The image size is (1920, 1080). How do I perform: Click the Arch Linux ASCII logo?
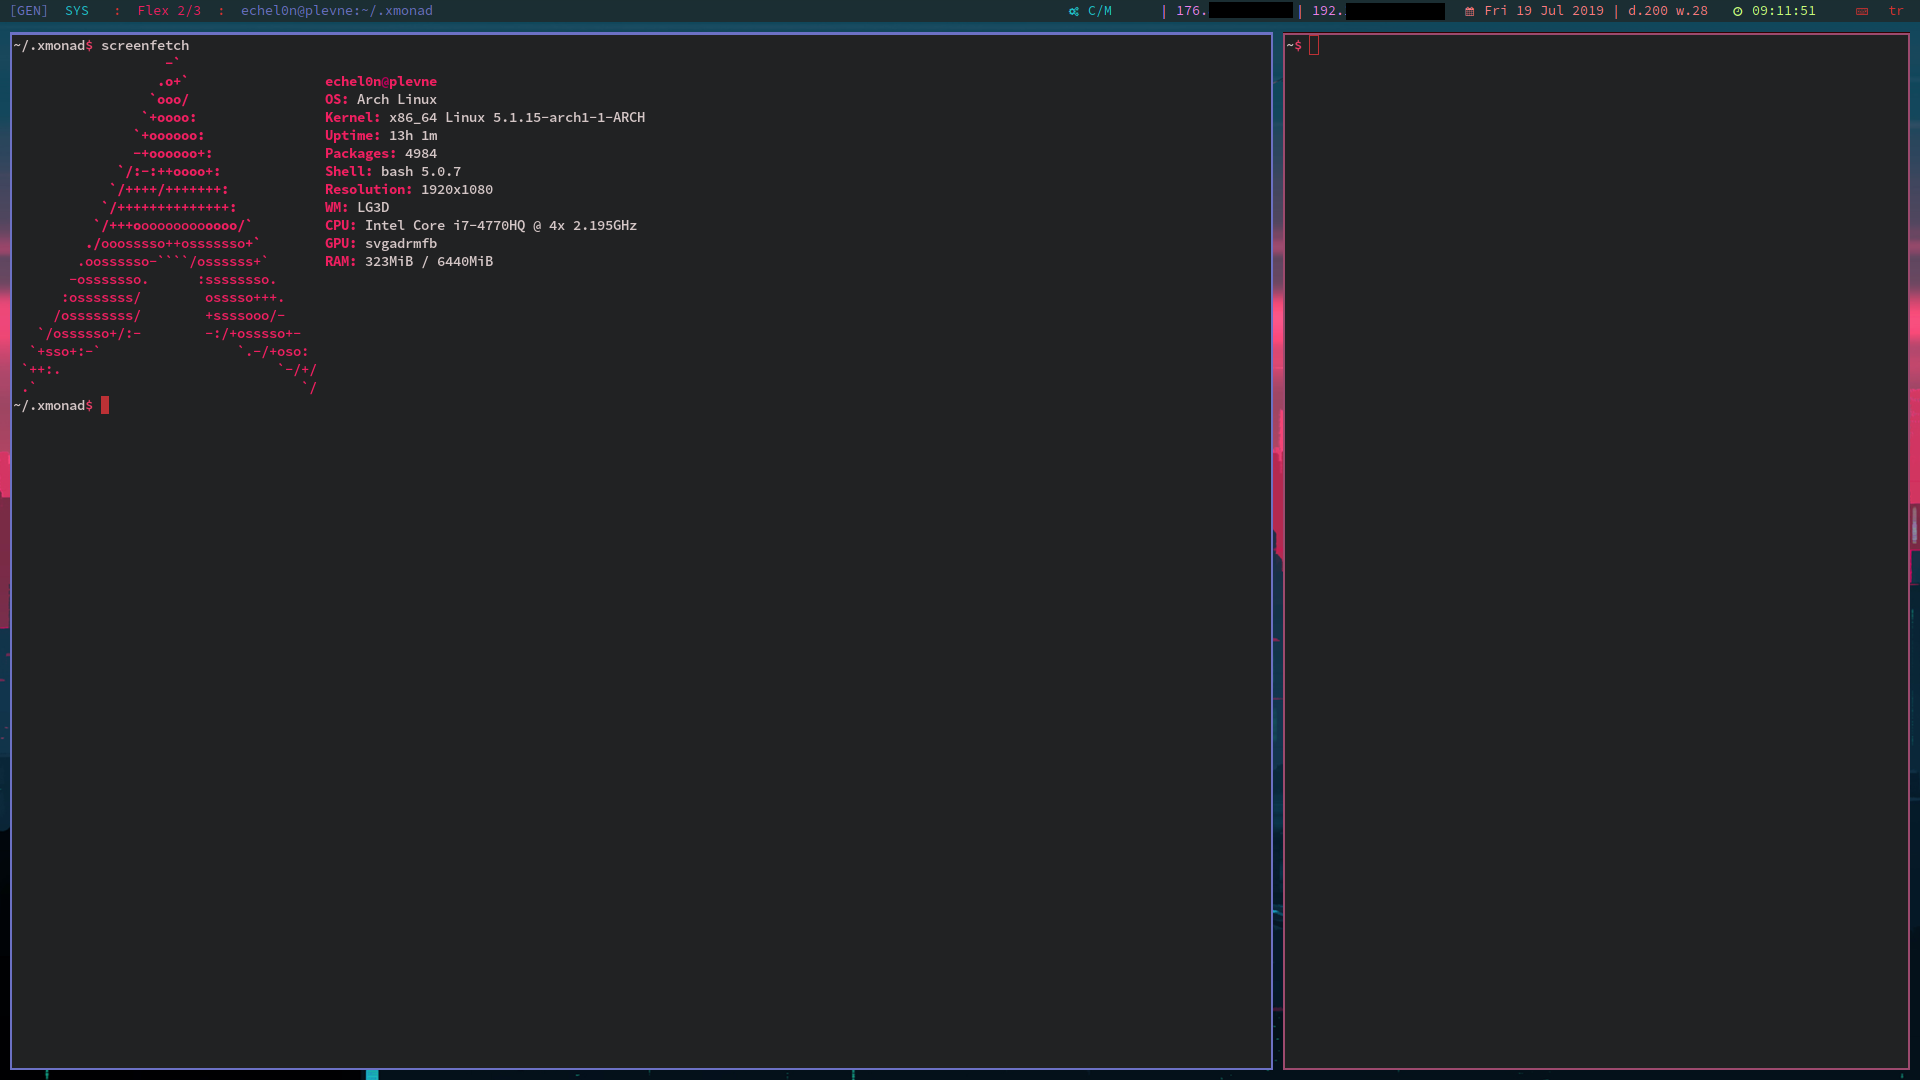170,226
